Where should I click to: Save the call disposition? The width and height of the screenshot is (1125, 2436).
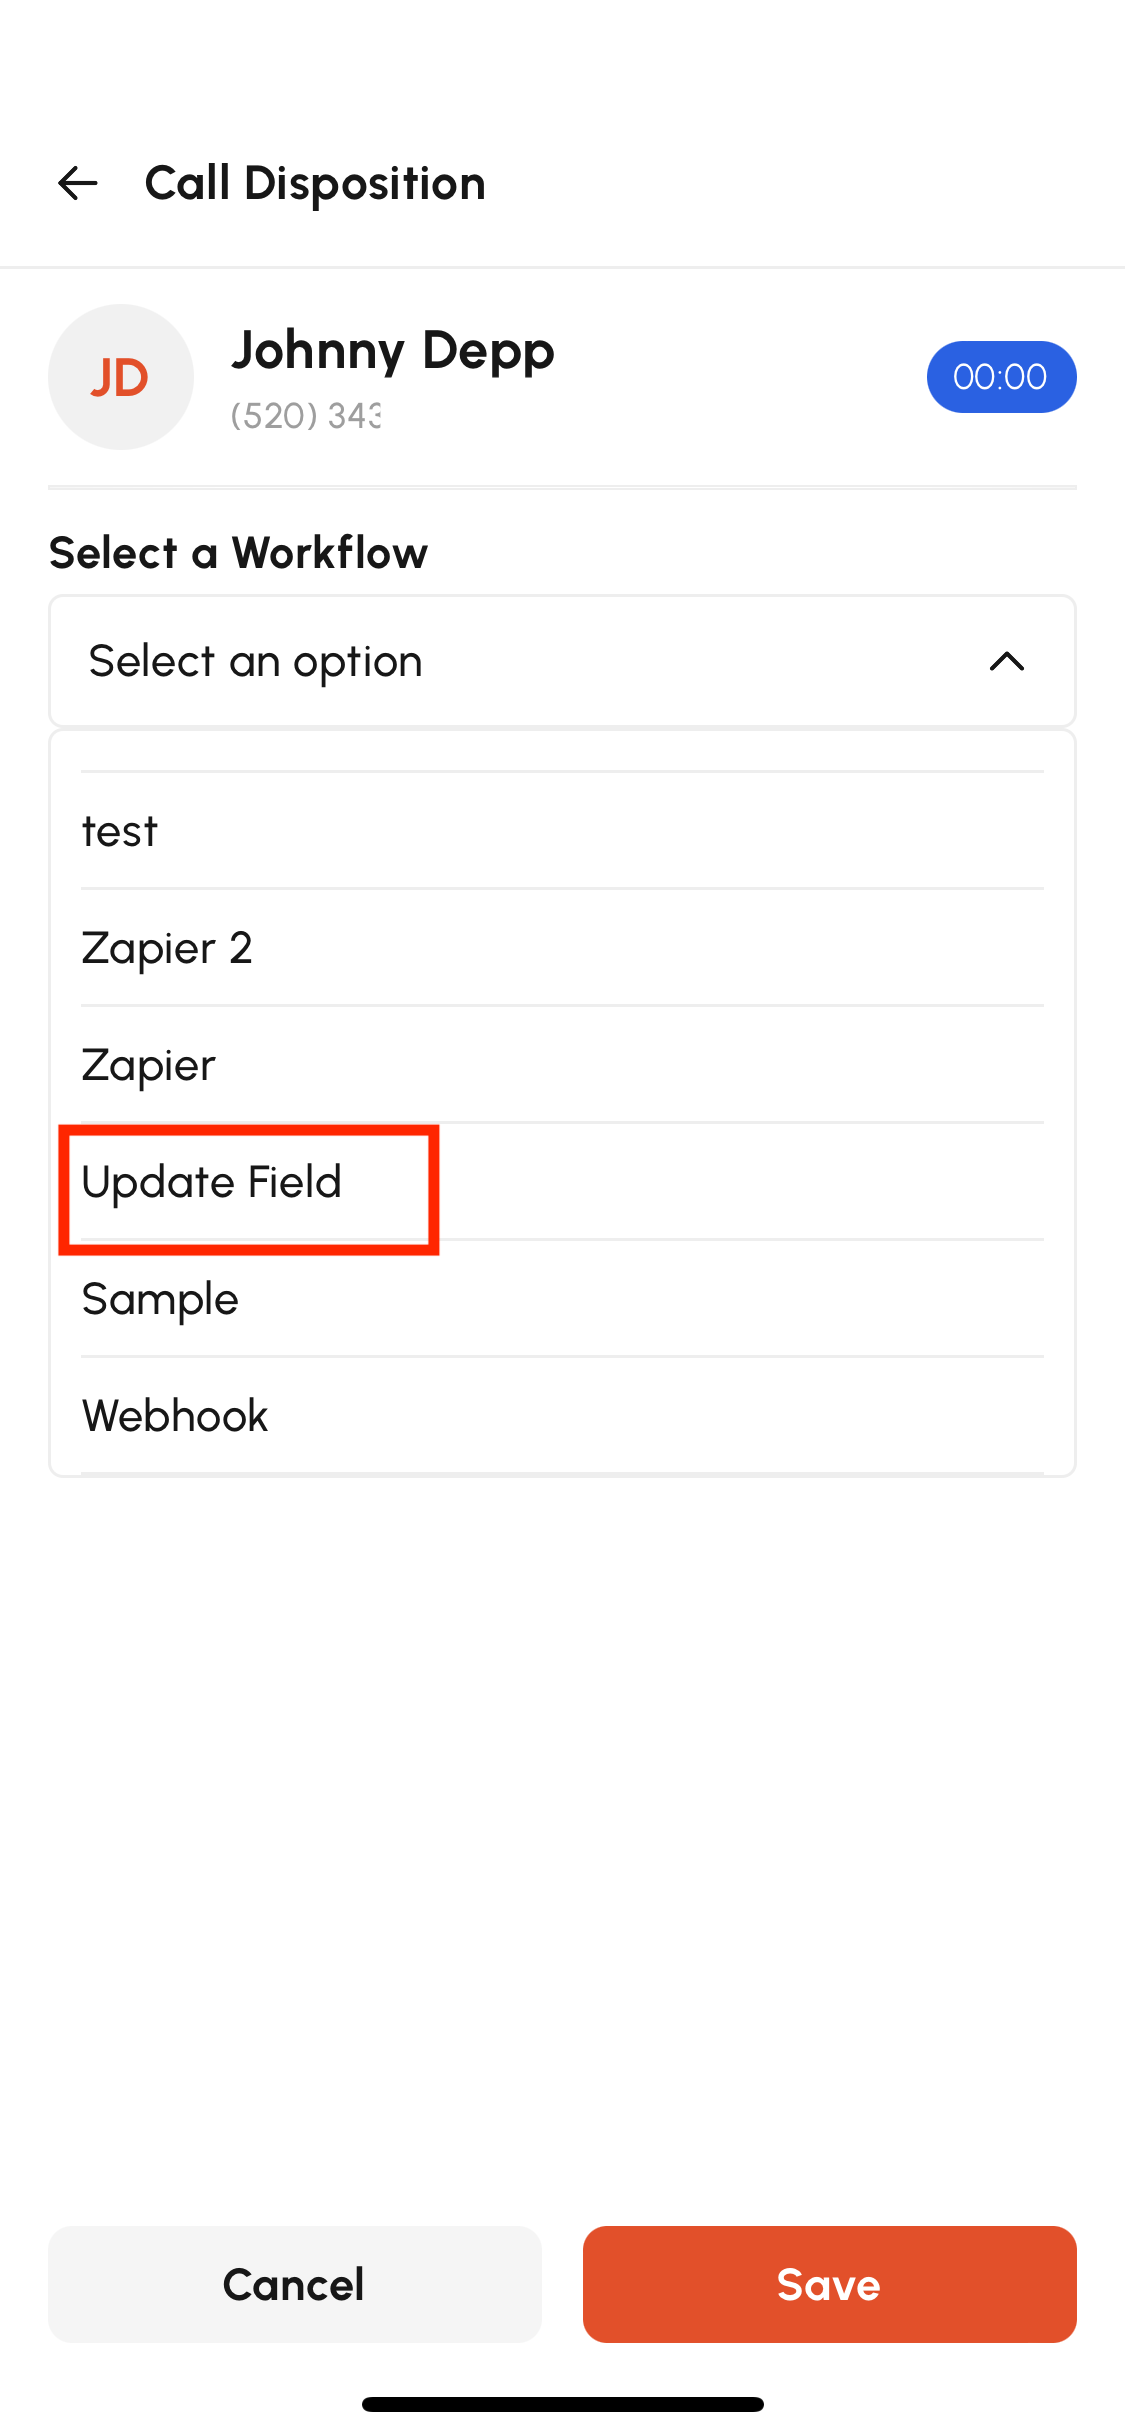click(x=830, y=2284)
